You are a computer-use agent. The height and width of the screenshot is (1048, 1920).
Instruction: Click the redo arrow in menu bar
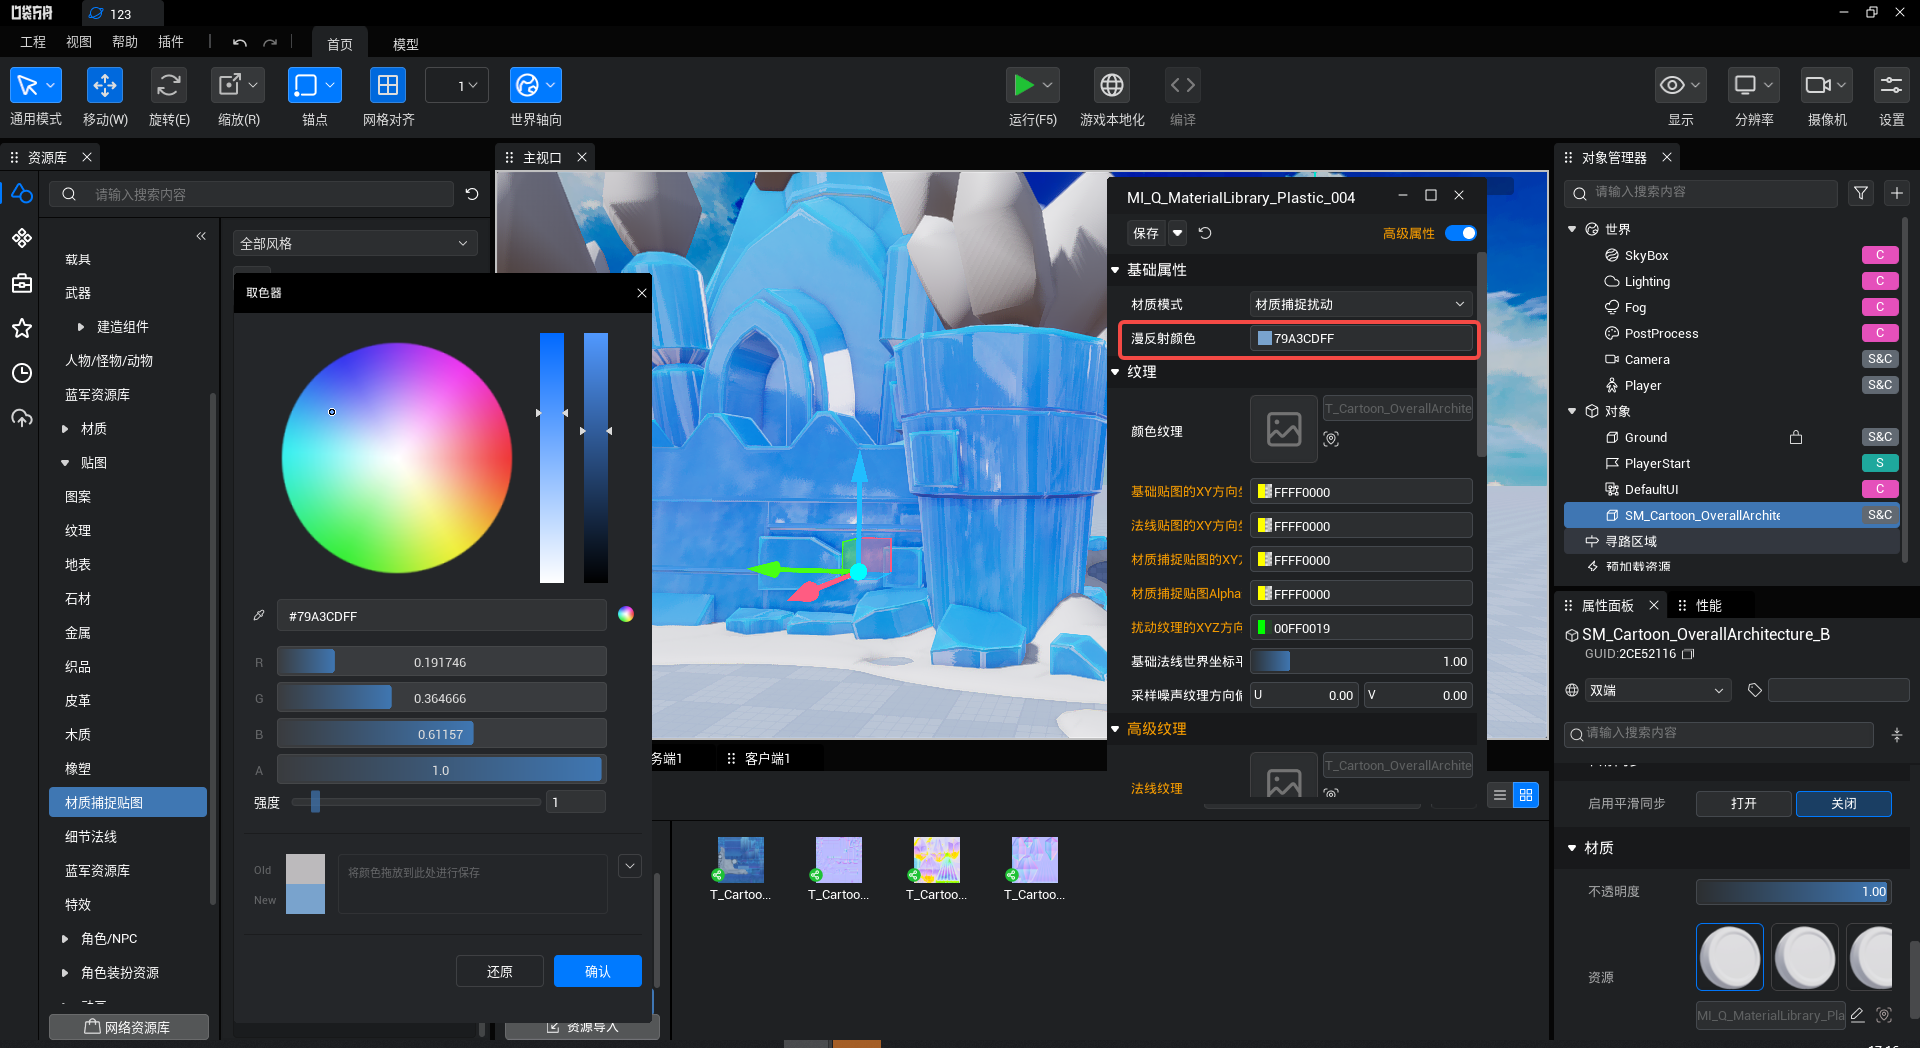270,42
